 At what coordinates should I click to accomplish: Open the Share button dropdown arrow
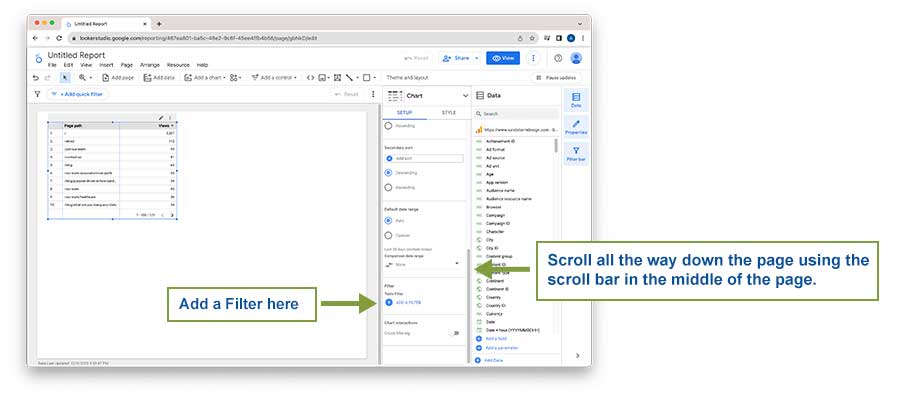click(476, 58)
